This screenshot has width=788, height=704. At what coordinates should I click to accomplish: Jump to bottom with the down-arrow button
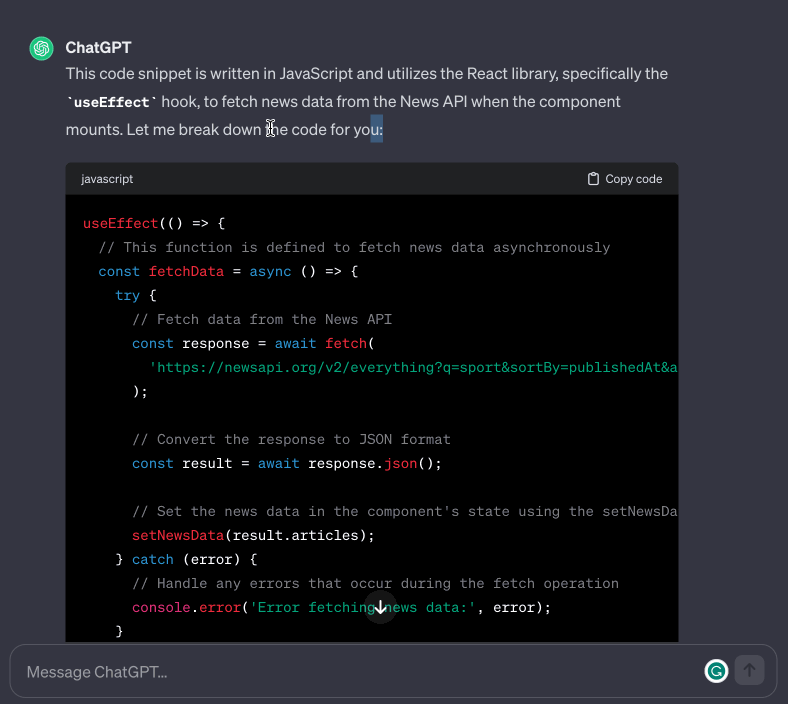point(380,607)
